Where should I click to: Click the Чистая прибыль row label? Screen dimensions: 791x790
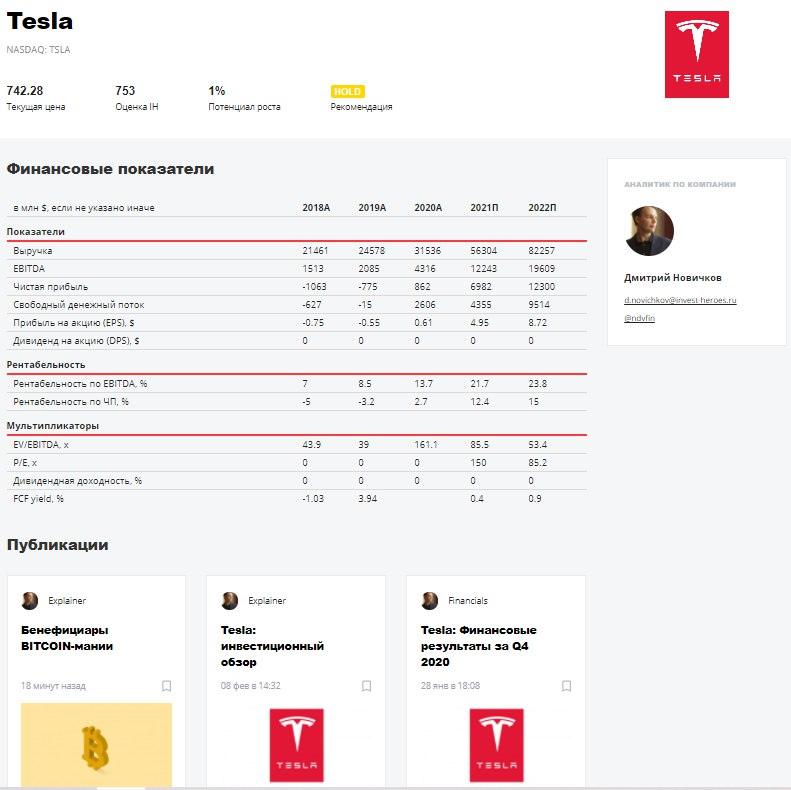(50, 287)
